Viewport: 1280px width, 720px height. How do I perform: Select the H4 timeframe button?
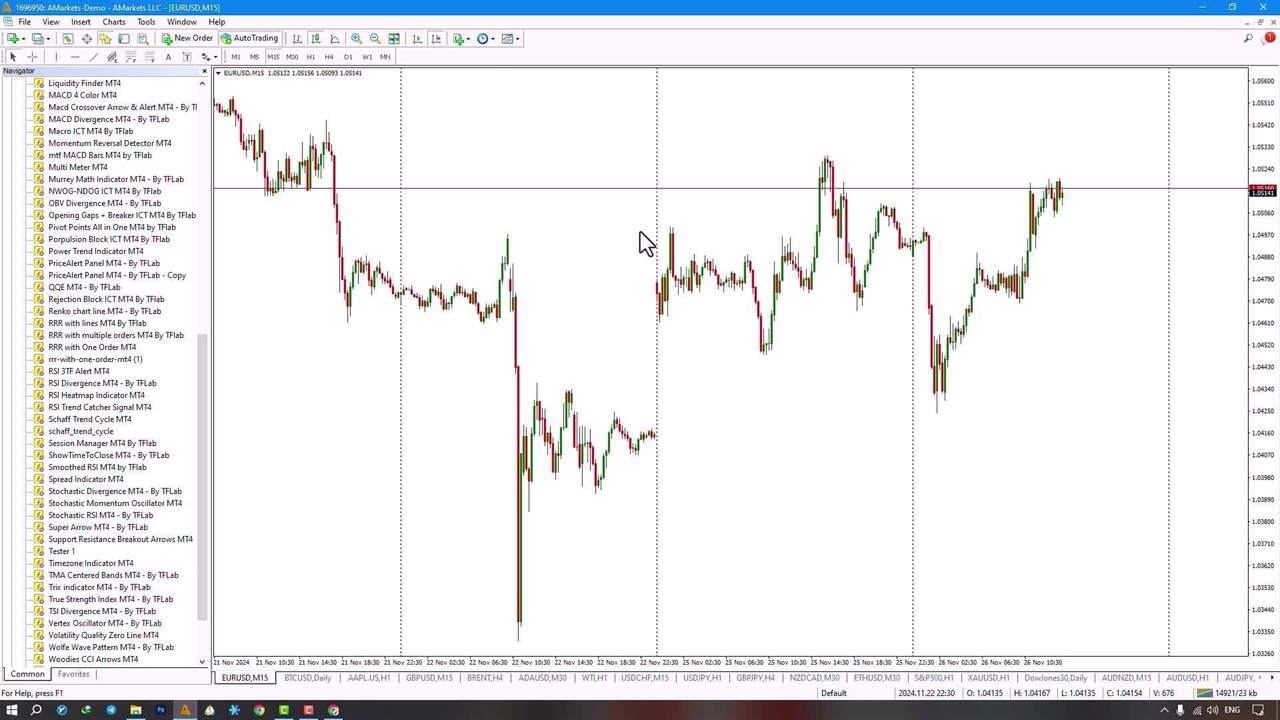click(329, 57)
